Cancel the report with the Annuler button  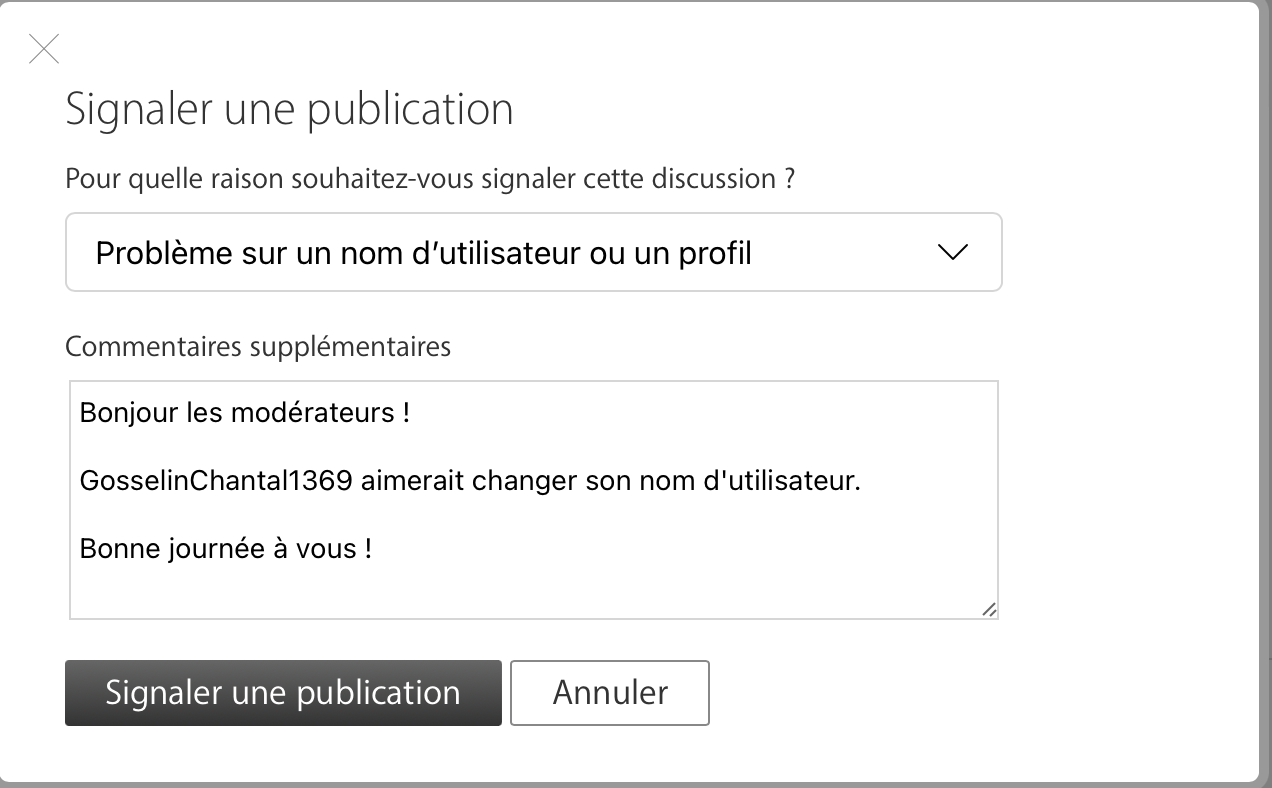610,692
